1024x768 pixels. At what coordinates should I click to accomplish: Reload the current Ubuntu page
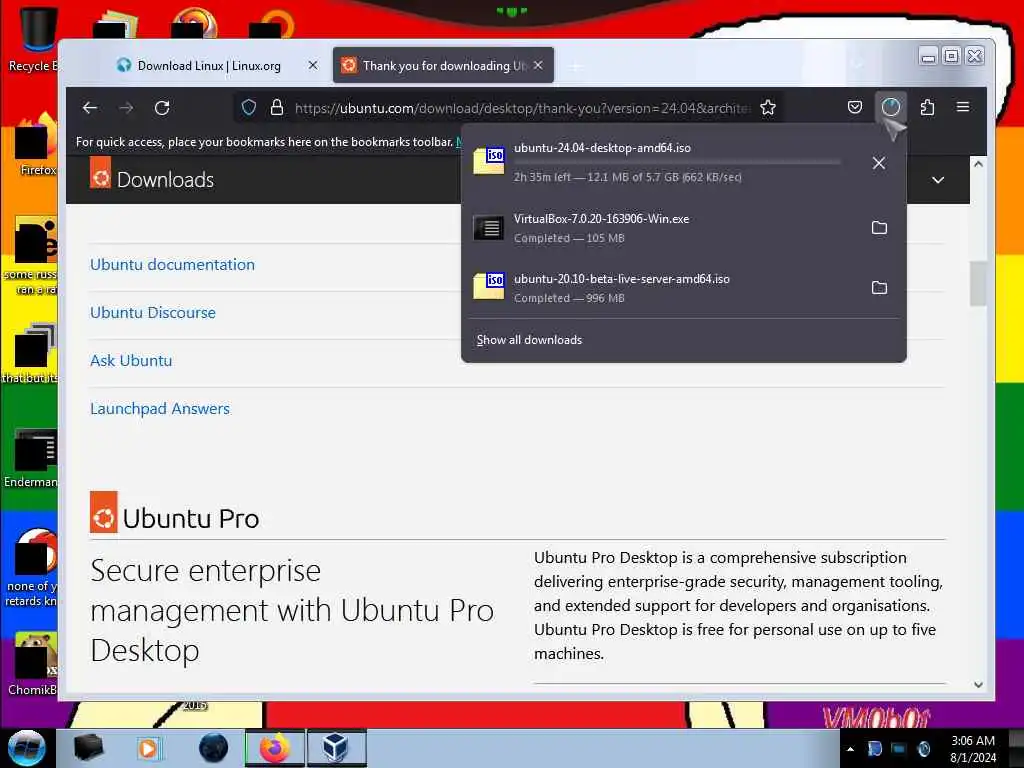(x=162, y=108)
